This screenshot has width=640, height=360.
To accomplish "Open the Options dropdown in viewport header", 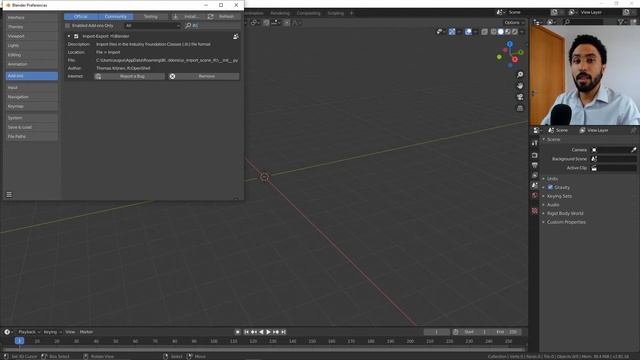I will [514, 22].
